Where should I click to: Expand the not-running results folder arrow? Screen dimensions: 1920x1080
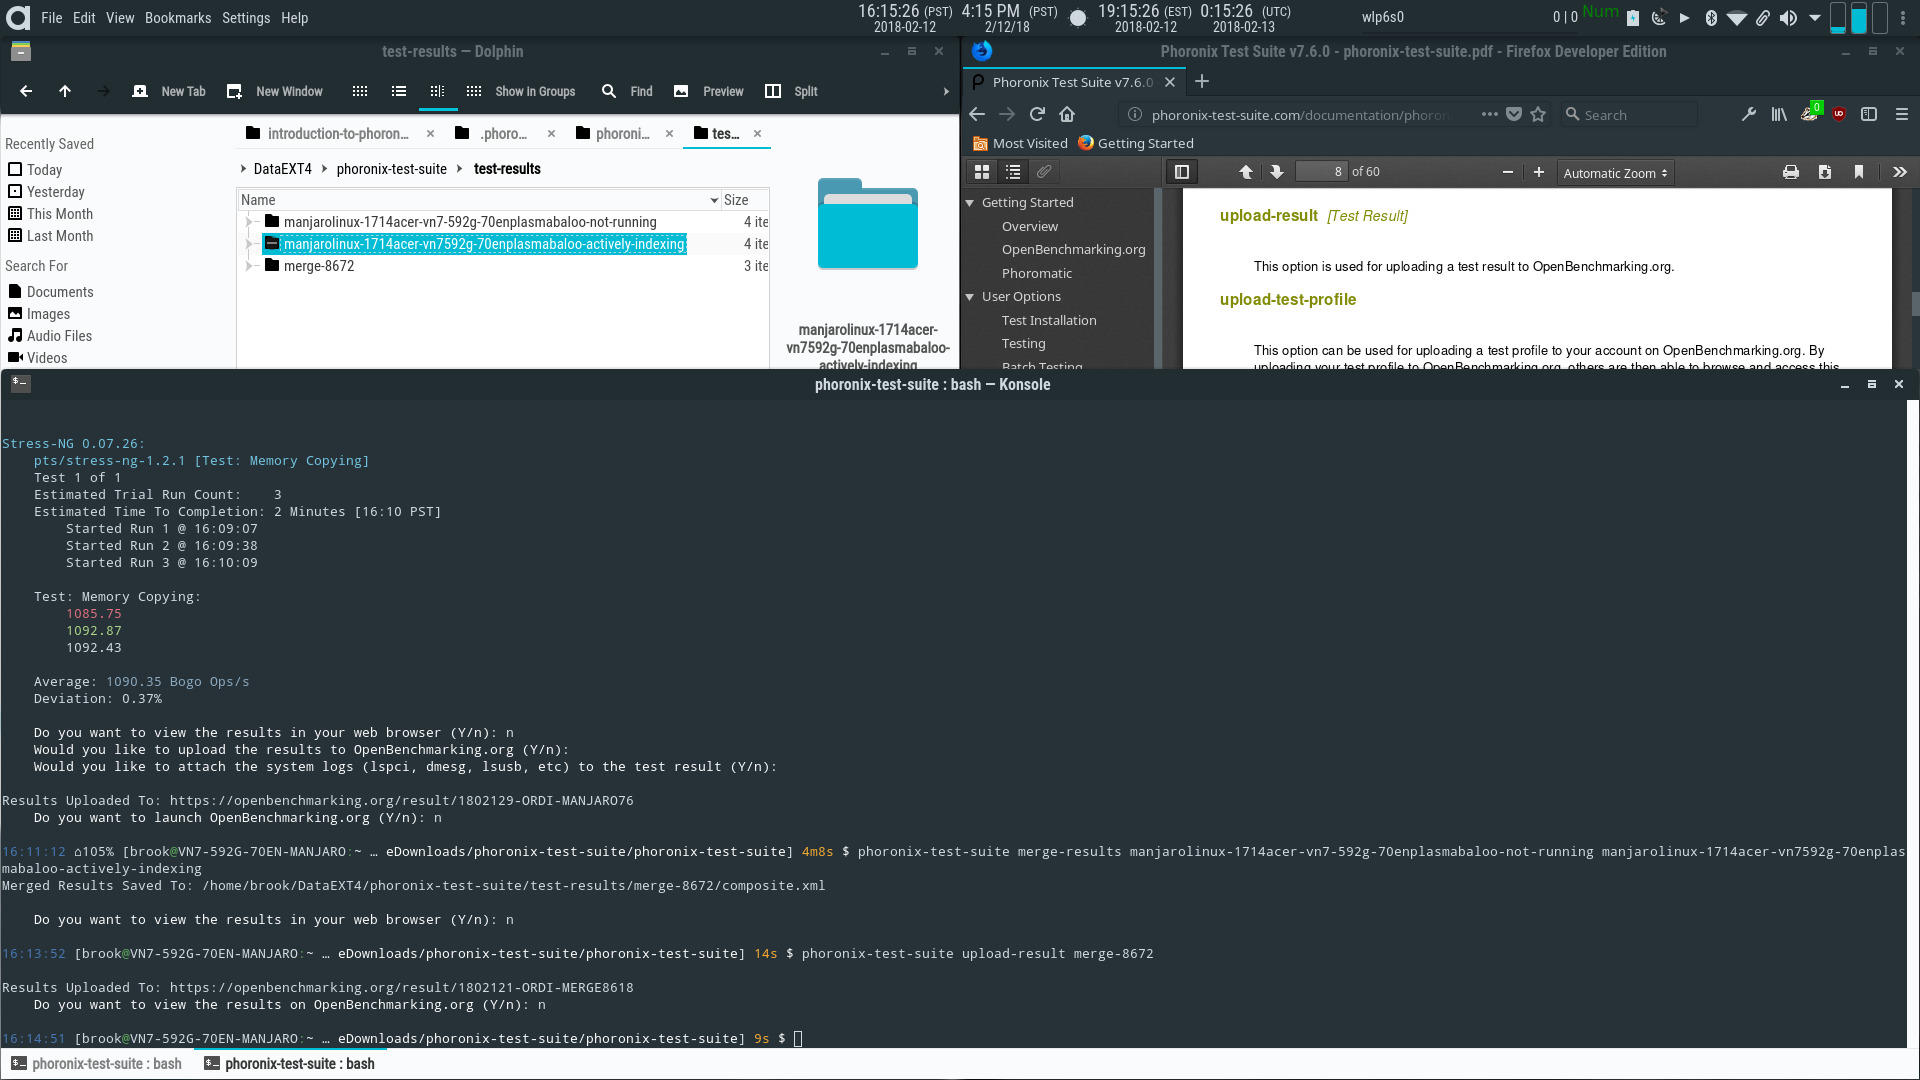[249, 222]
